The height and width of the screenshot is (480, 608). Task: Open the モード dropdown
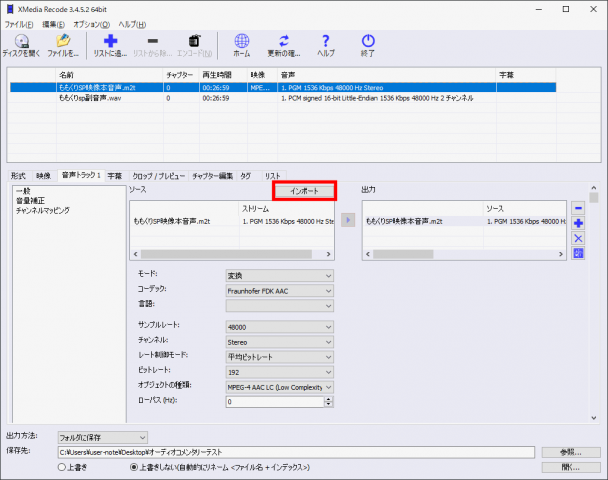[x=279, y=276]
